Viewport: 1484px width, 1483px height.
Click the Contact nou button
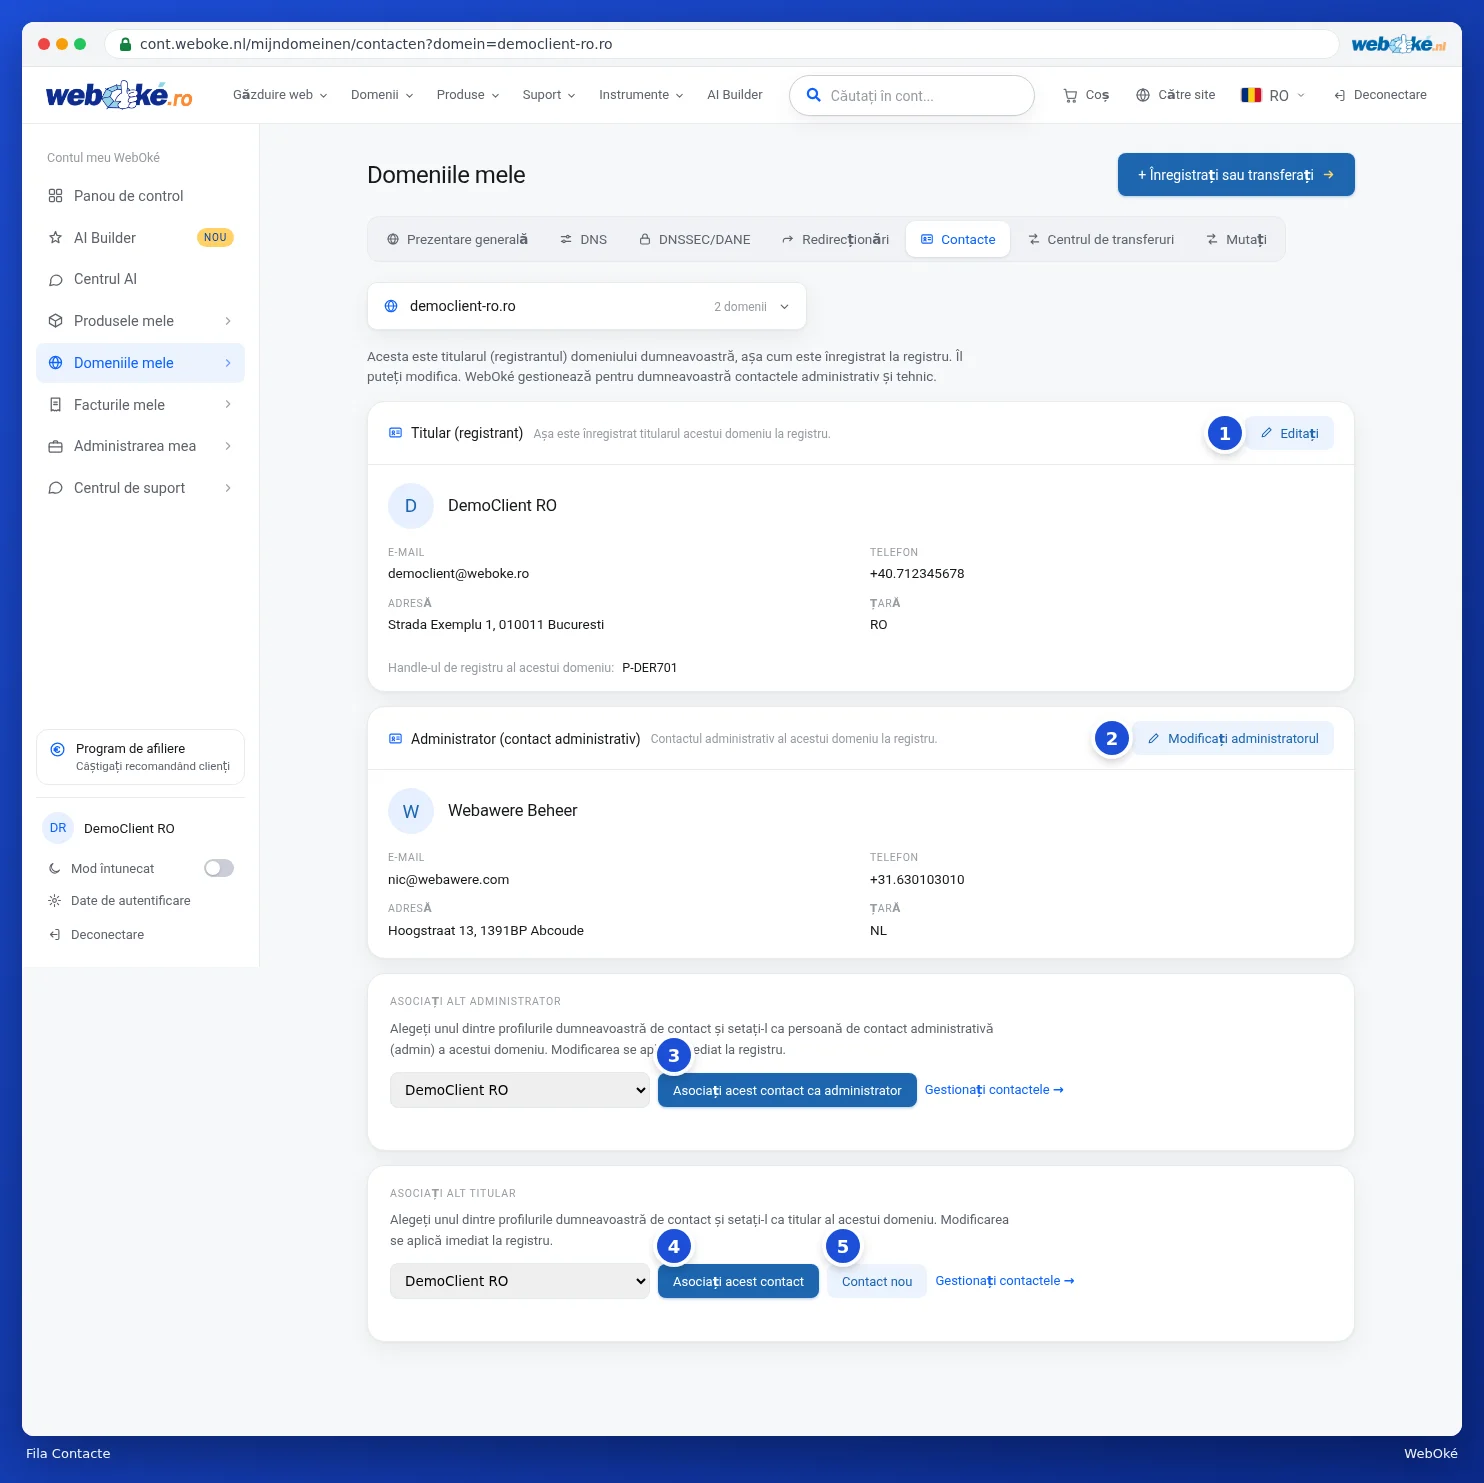click(877, 1281)
